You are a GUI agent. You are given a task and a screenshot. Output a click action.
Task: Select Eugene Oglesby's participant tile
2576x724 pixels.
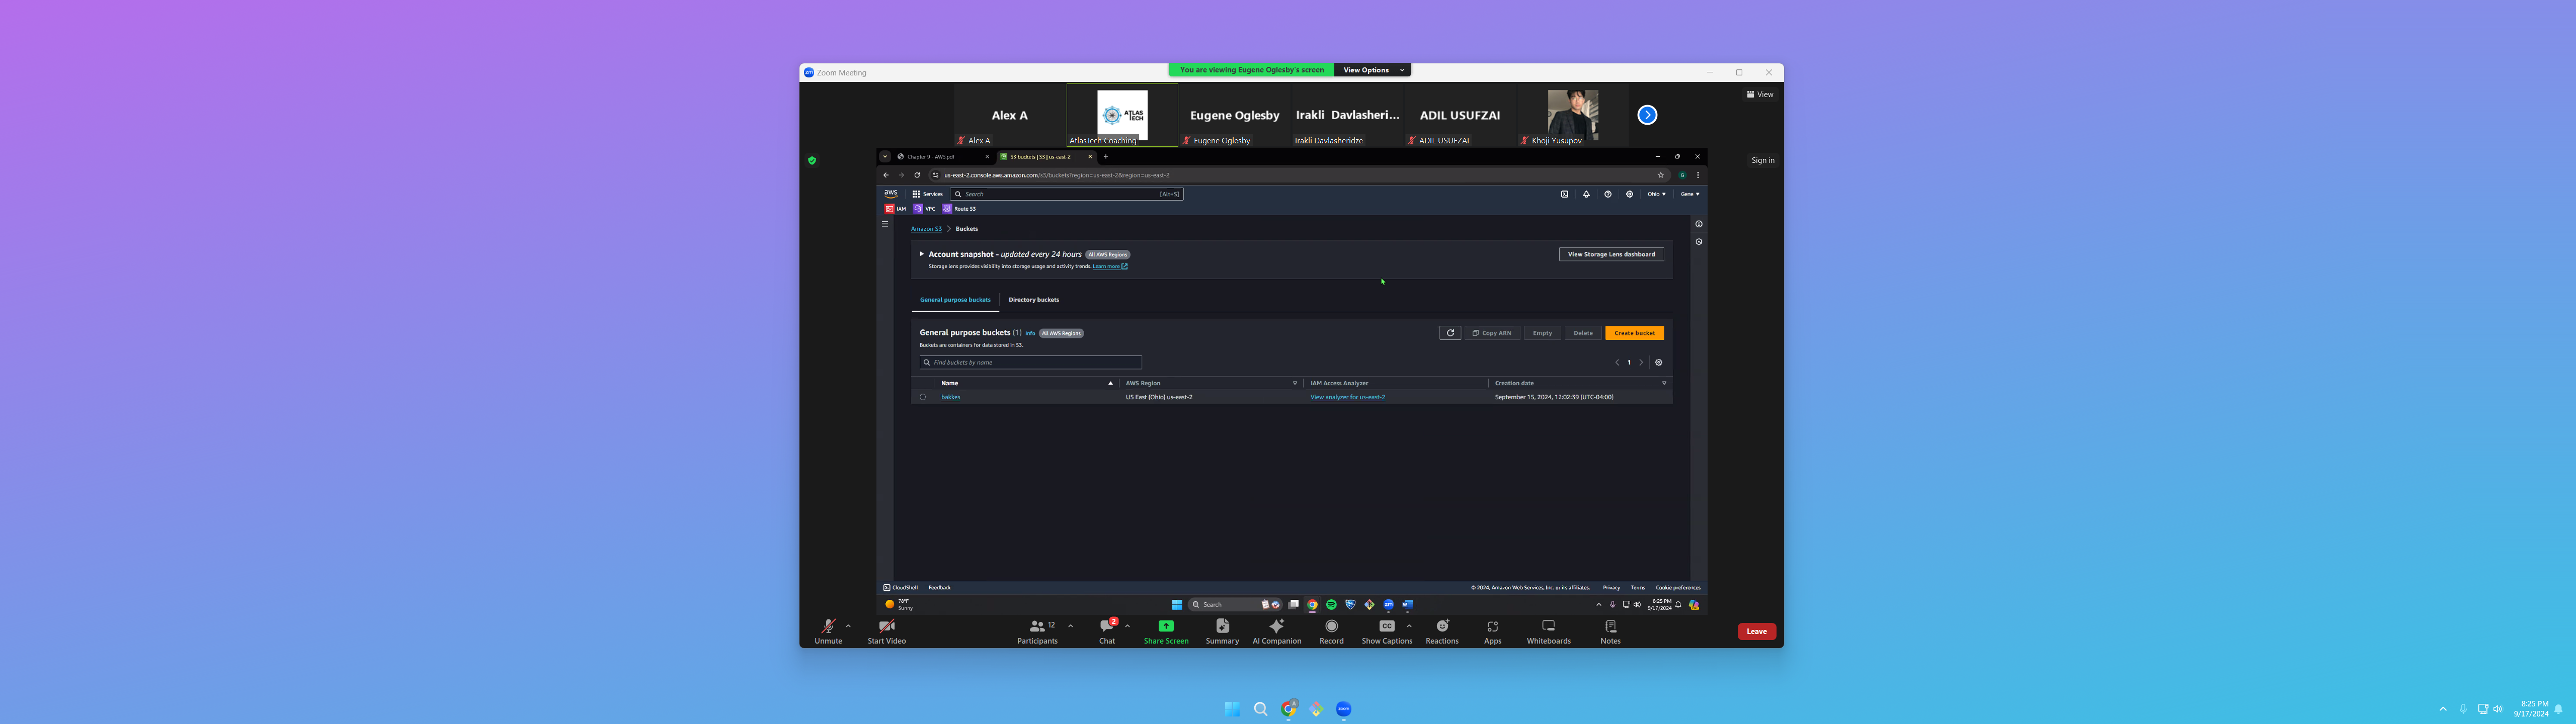[1234, 115]
